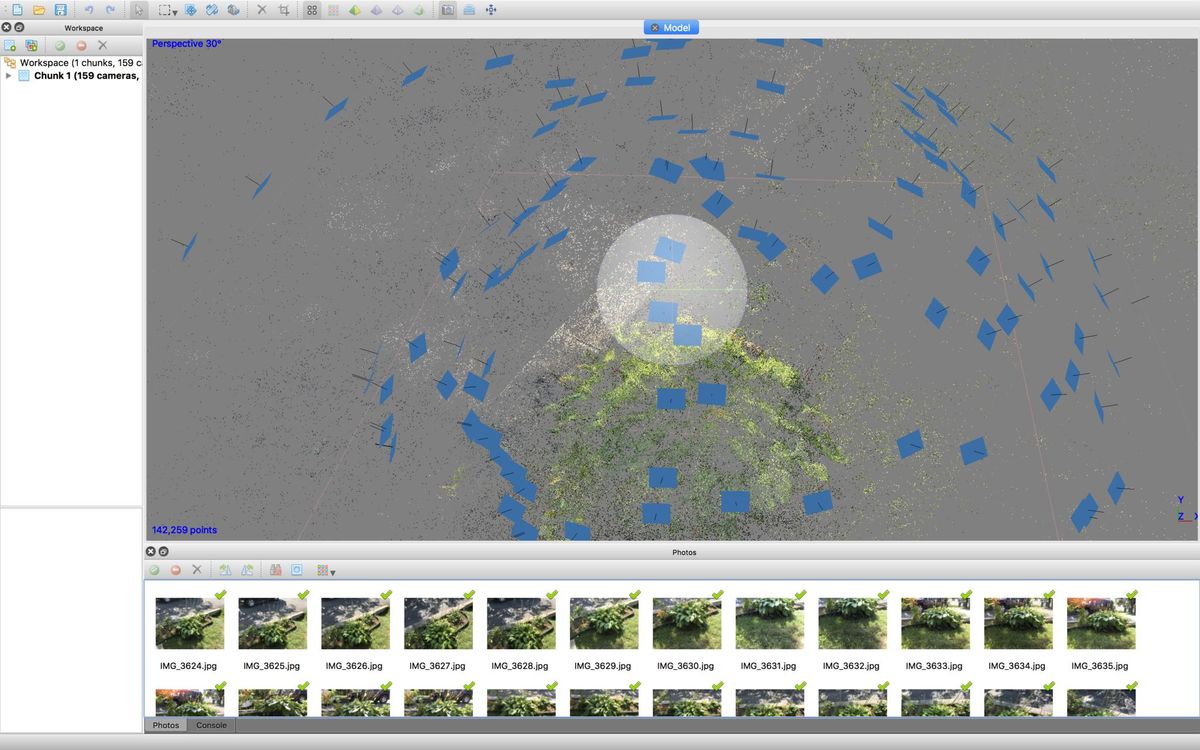This screenshot has width=1200, height=750.
Task: Click the Rotate Object tool icon
Action: coord(212,10)
